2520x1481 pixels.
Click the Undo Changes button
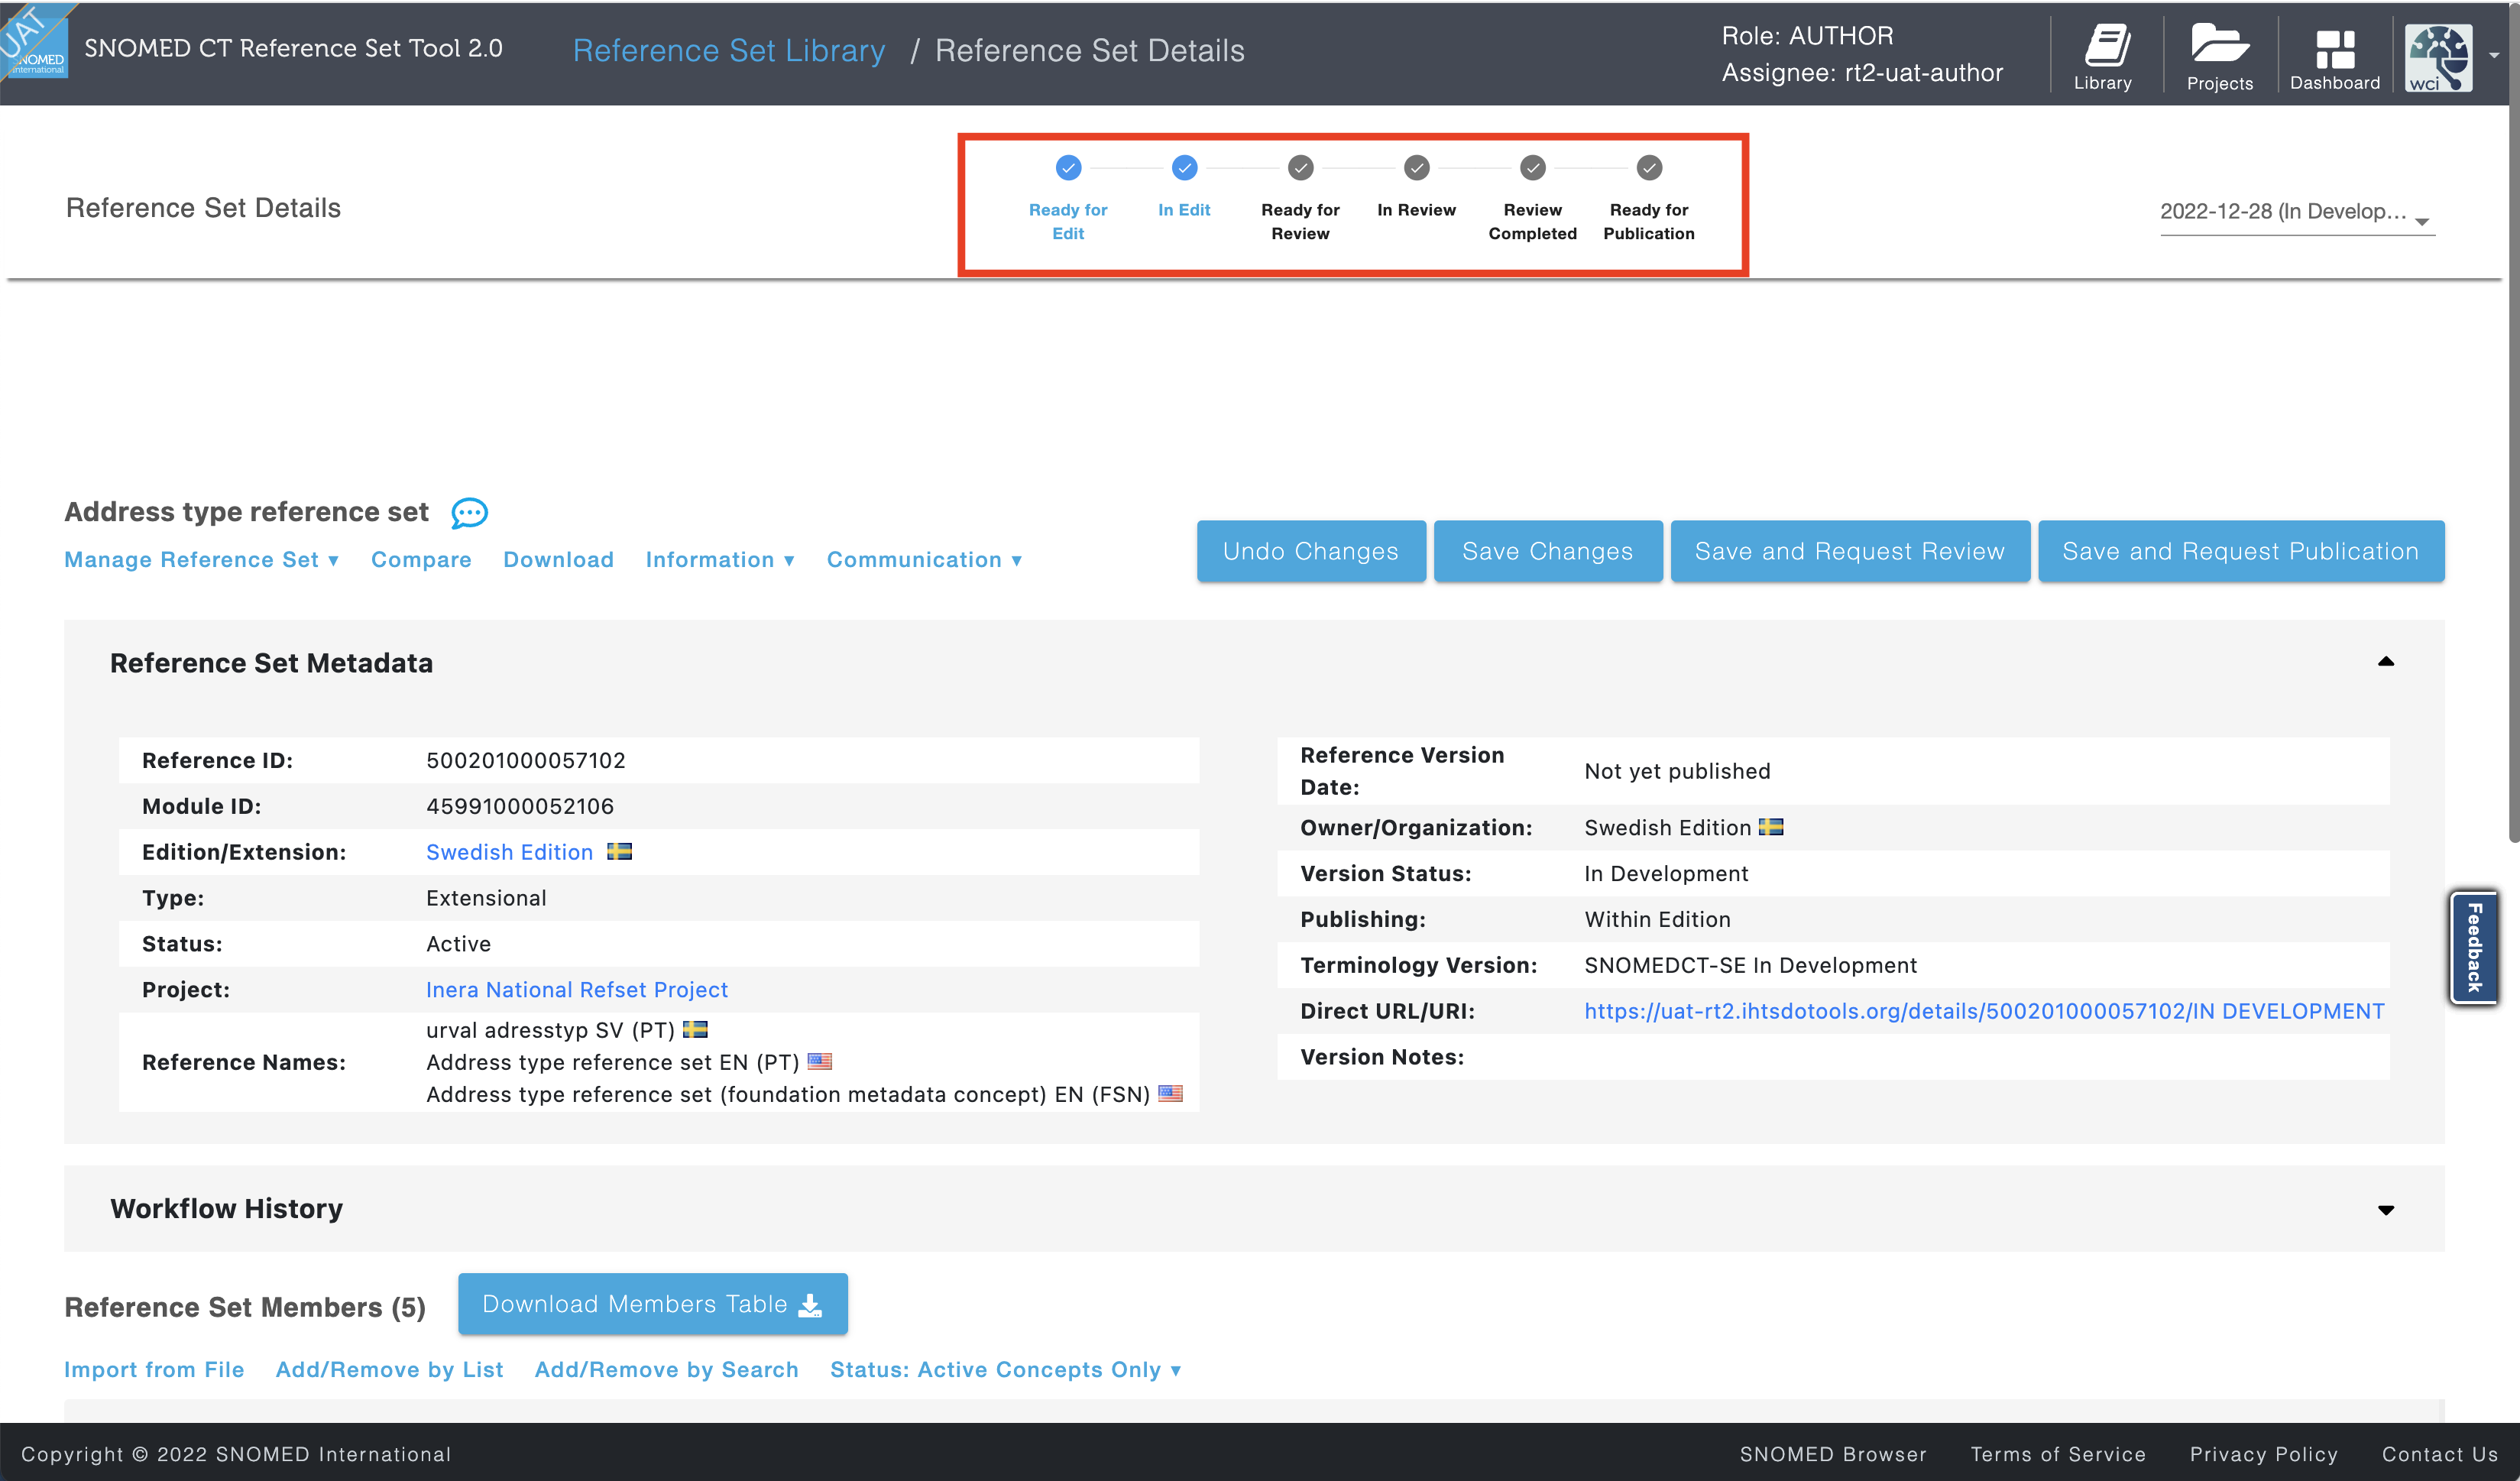coord(1311,551)
